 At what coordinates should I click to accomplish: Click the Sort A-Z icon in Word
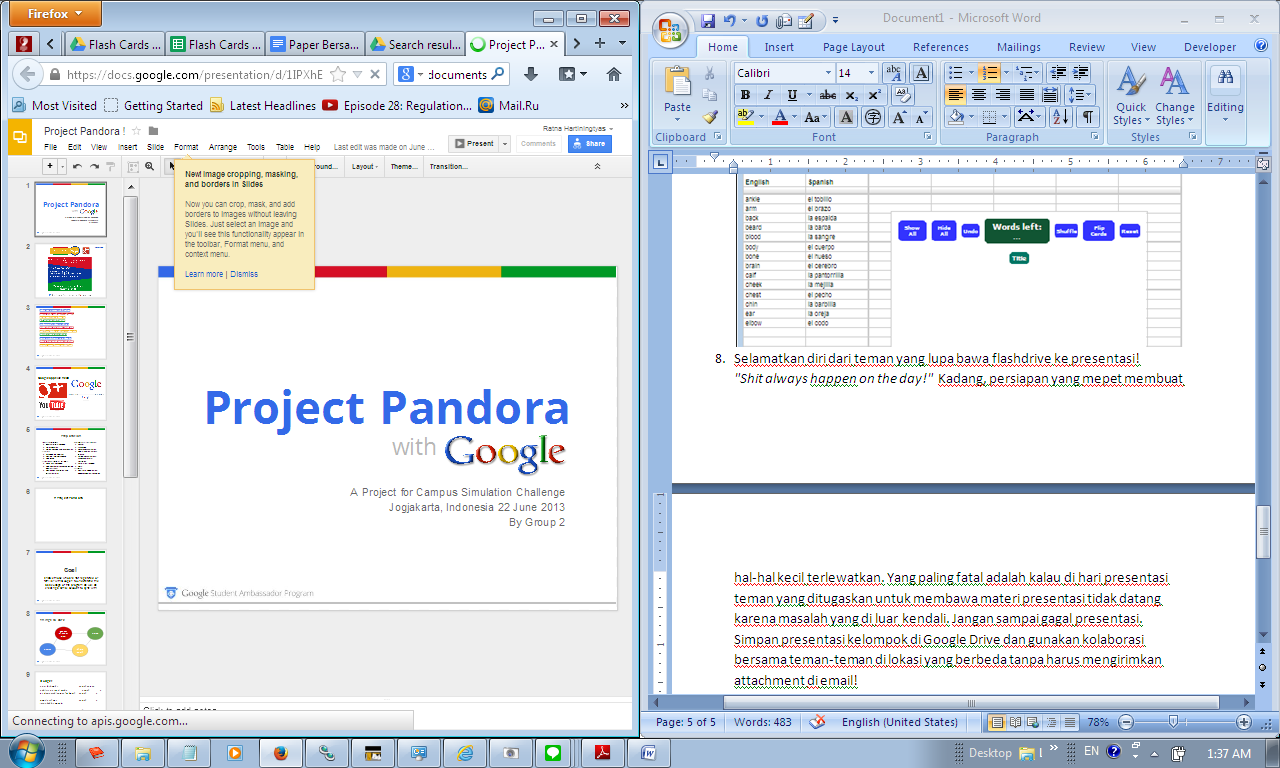coord(1060,117)
